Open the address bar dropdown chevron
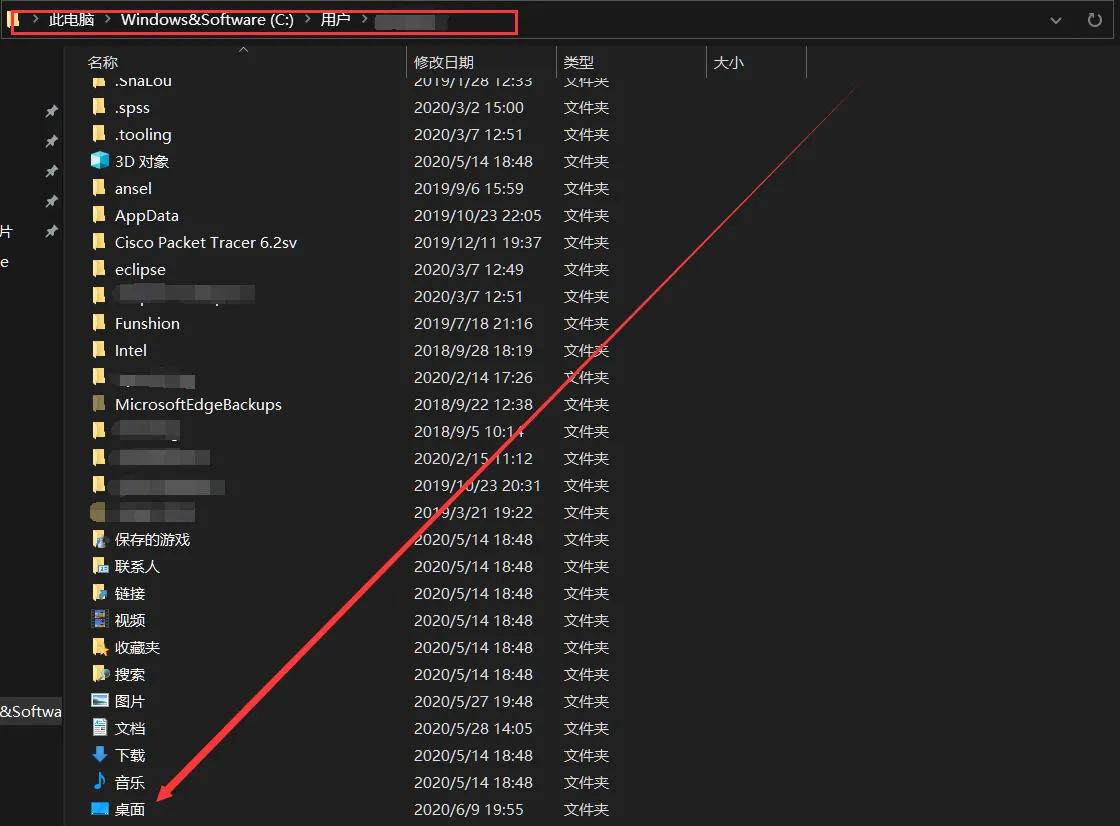Screen dimensions: 1120x826 pyautogui.click(x=1057, y=19)
